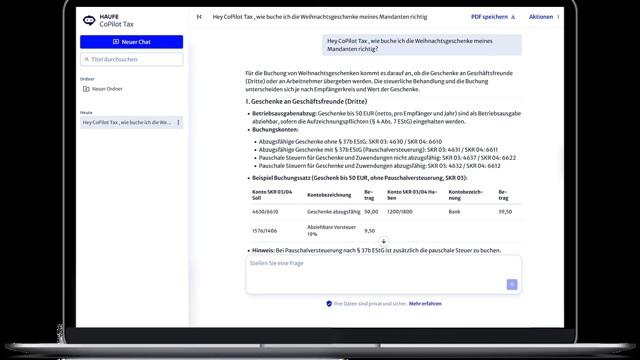Click the user question bubble

pyautogui.click(x=422, y=45)
